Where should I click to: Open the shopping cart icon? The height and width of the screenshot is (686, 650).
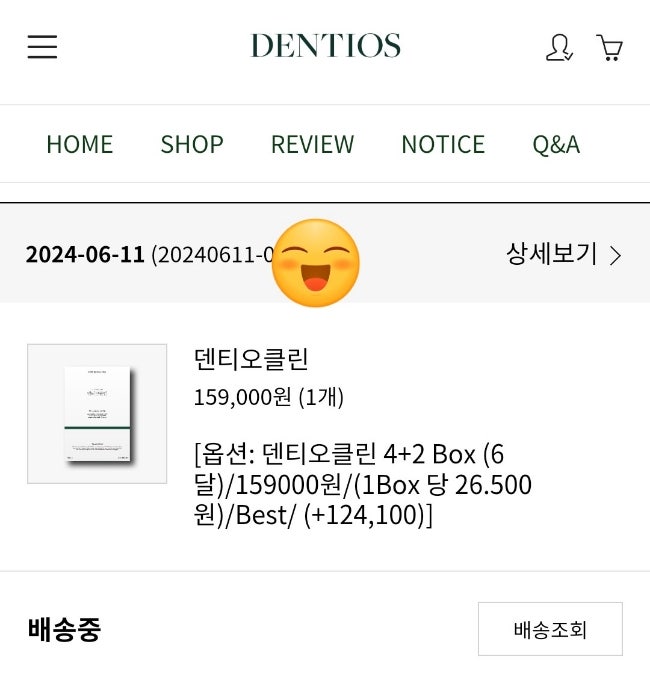610,48
